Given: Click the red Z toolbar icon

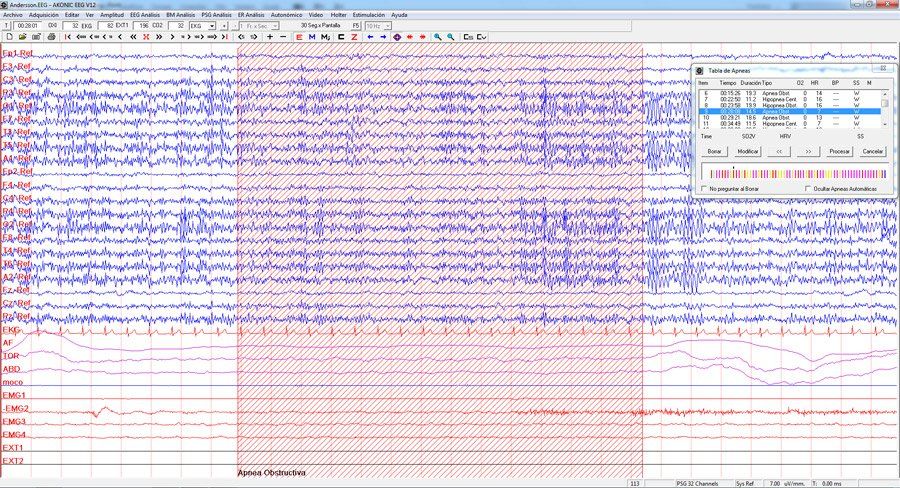Looking at the screenshot, I should 354,37.
